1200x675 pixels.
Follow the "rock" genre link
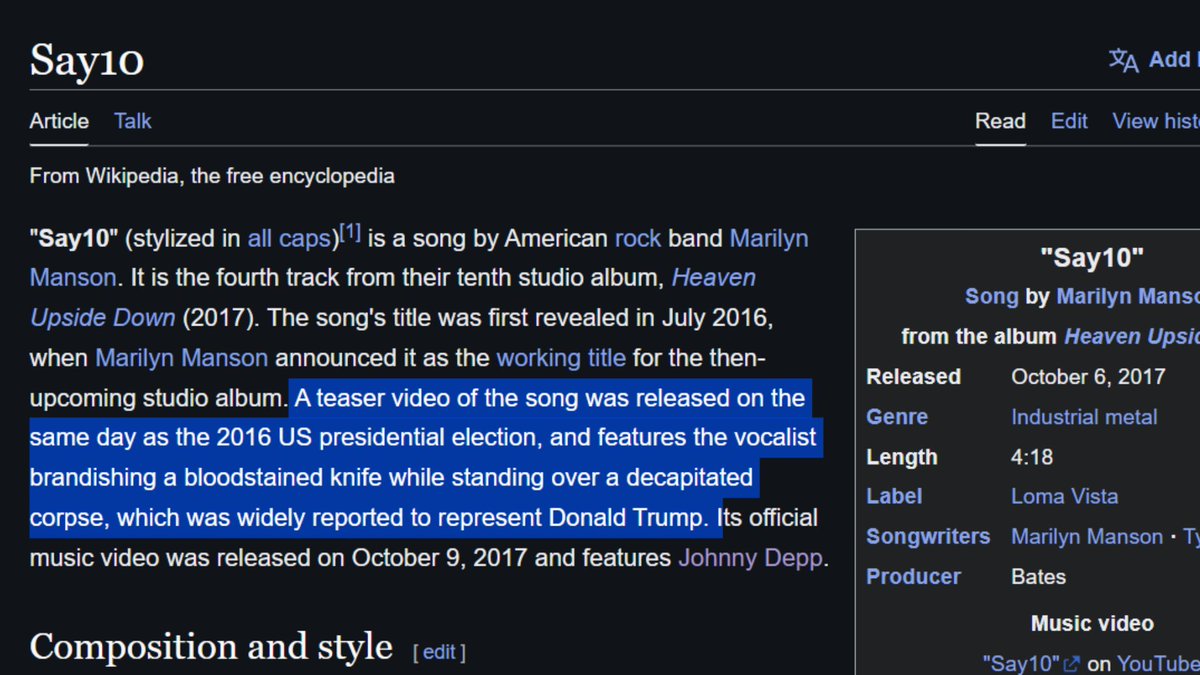pos(638,239)
